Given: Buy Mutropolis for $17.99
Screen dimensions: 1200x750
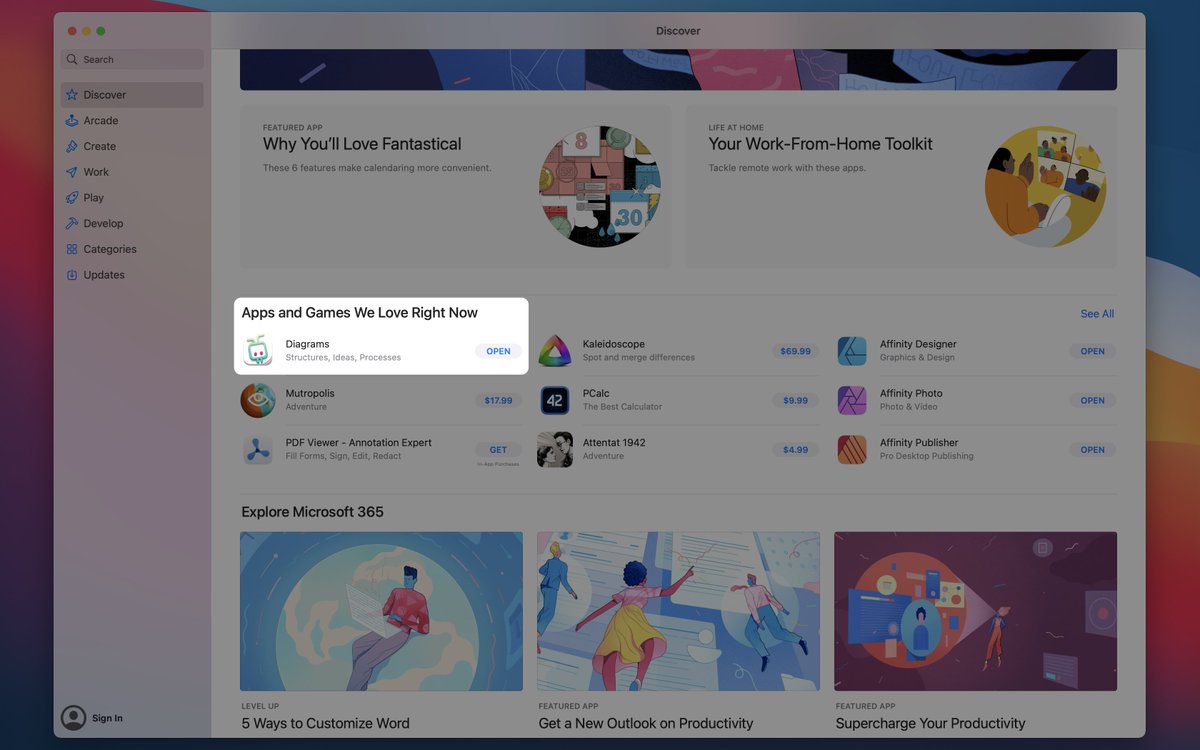Looking at the screenshot, I should point(498,400).
